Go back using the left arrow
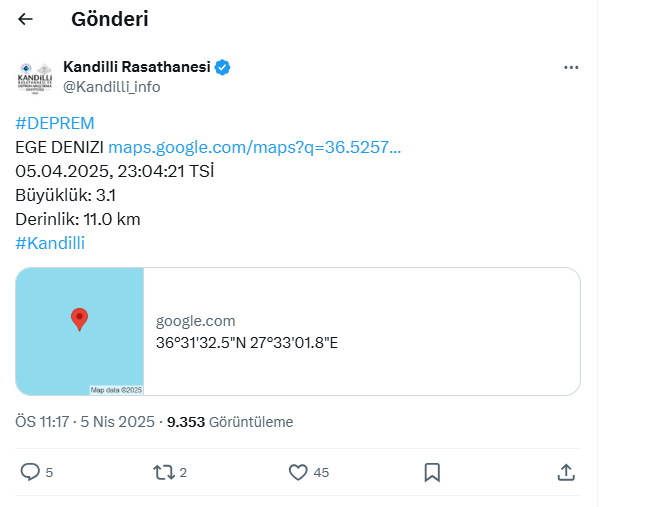The width and height of the screenshot is (650, 507). tap(25, 19)
